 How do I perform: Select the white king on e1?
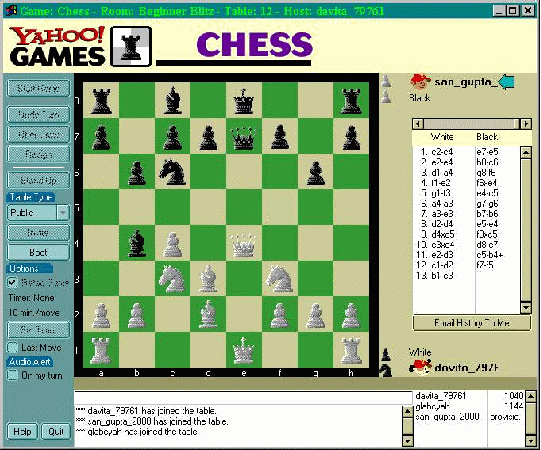[244, 351]
